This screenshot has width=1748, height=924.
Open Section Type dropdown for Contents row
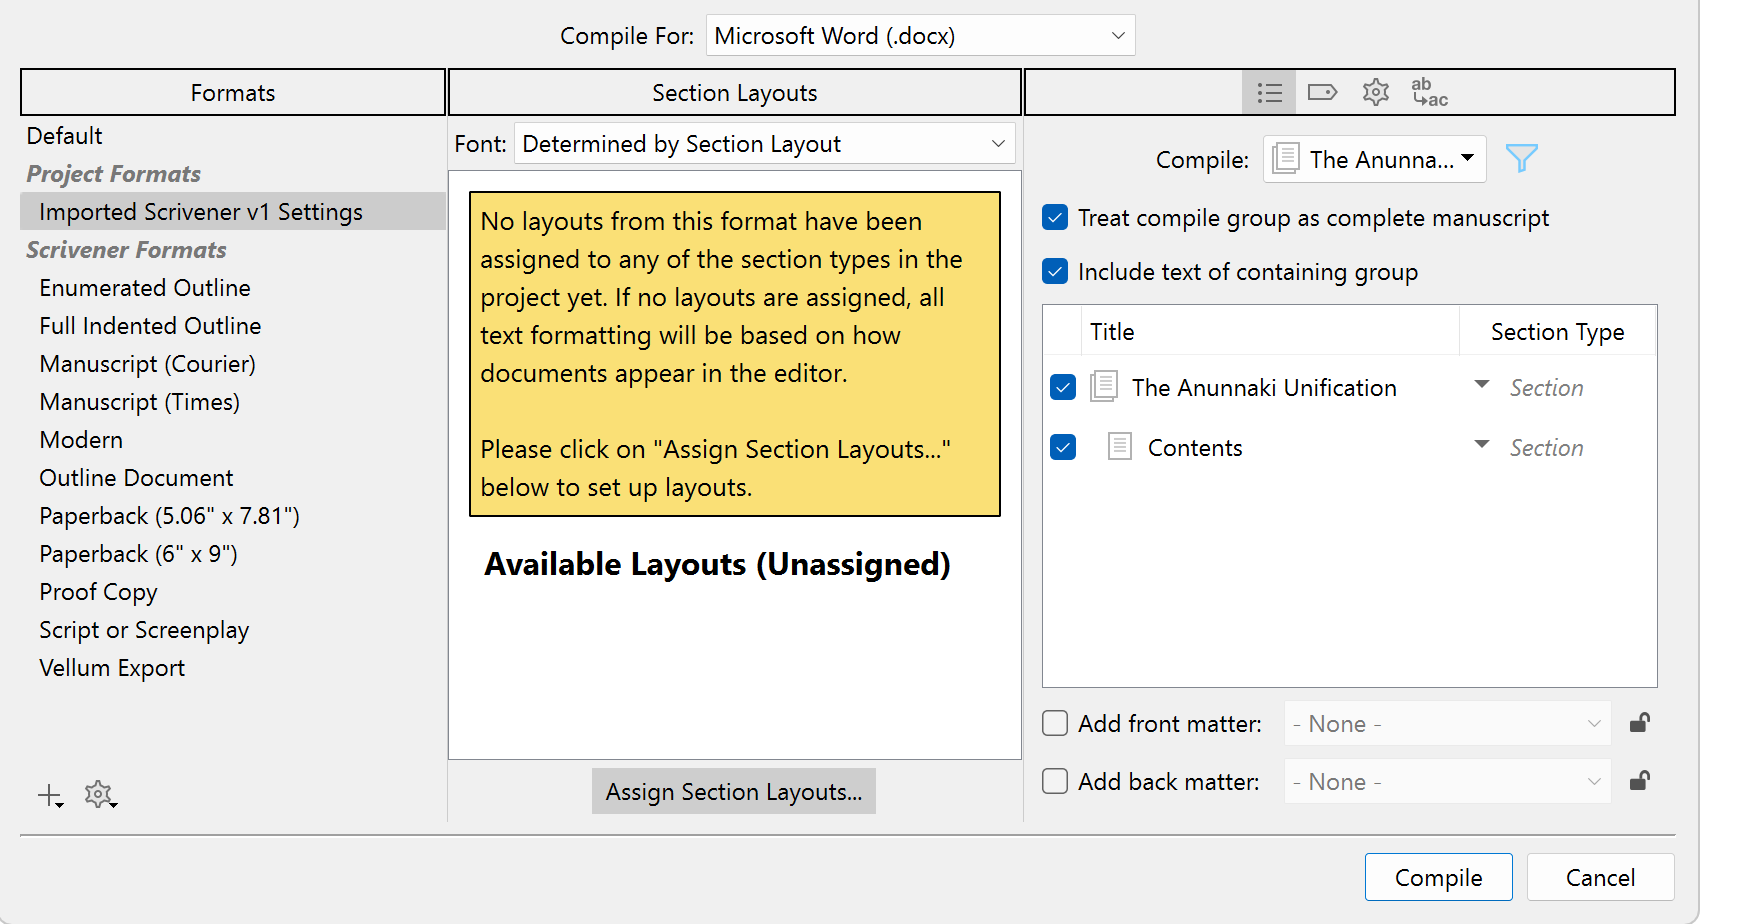pos(1482,445)
